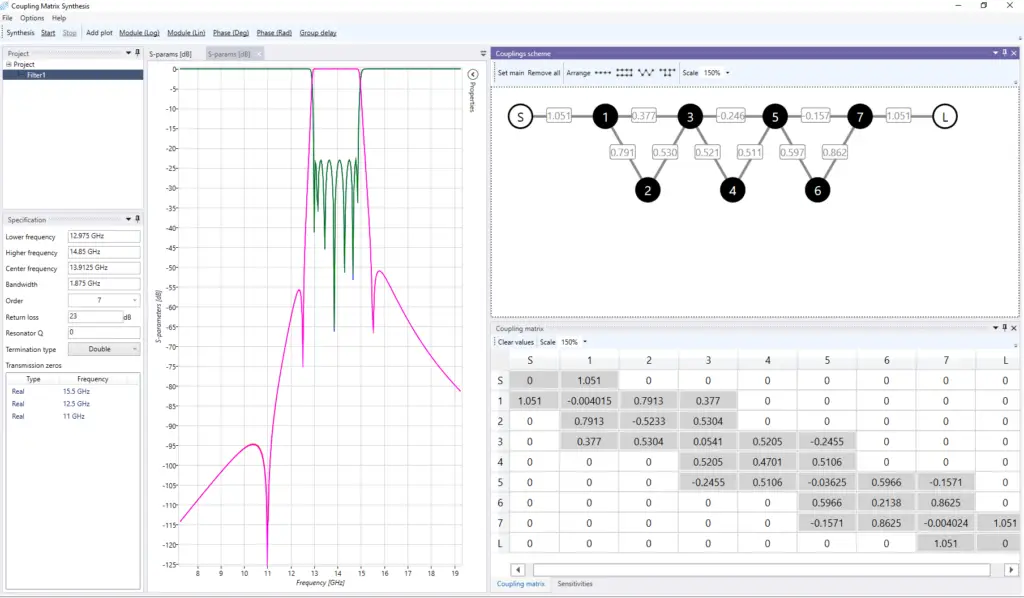Pin the Project panel
The width and height of the screenshot is (1024, 598).
(x=137, y=52)
